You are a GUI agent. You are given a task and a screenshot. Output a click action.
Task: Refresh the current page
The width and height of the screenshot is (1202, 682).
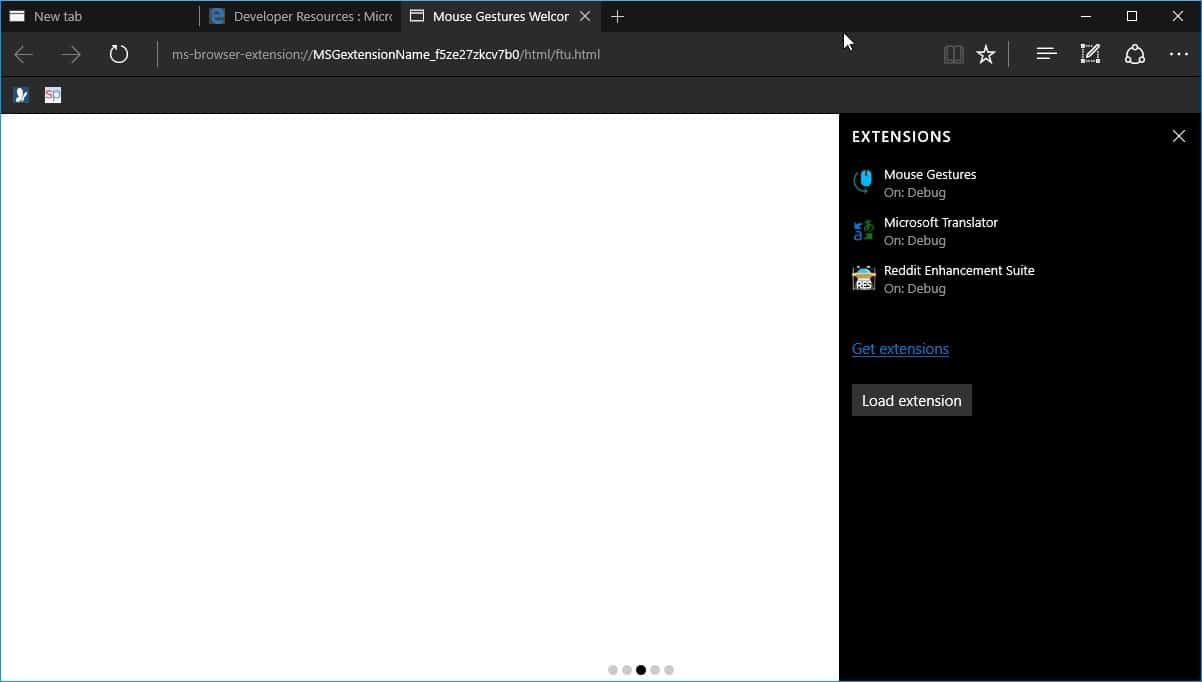(119, 54)
